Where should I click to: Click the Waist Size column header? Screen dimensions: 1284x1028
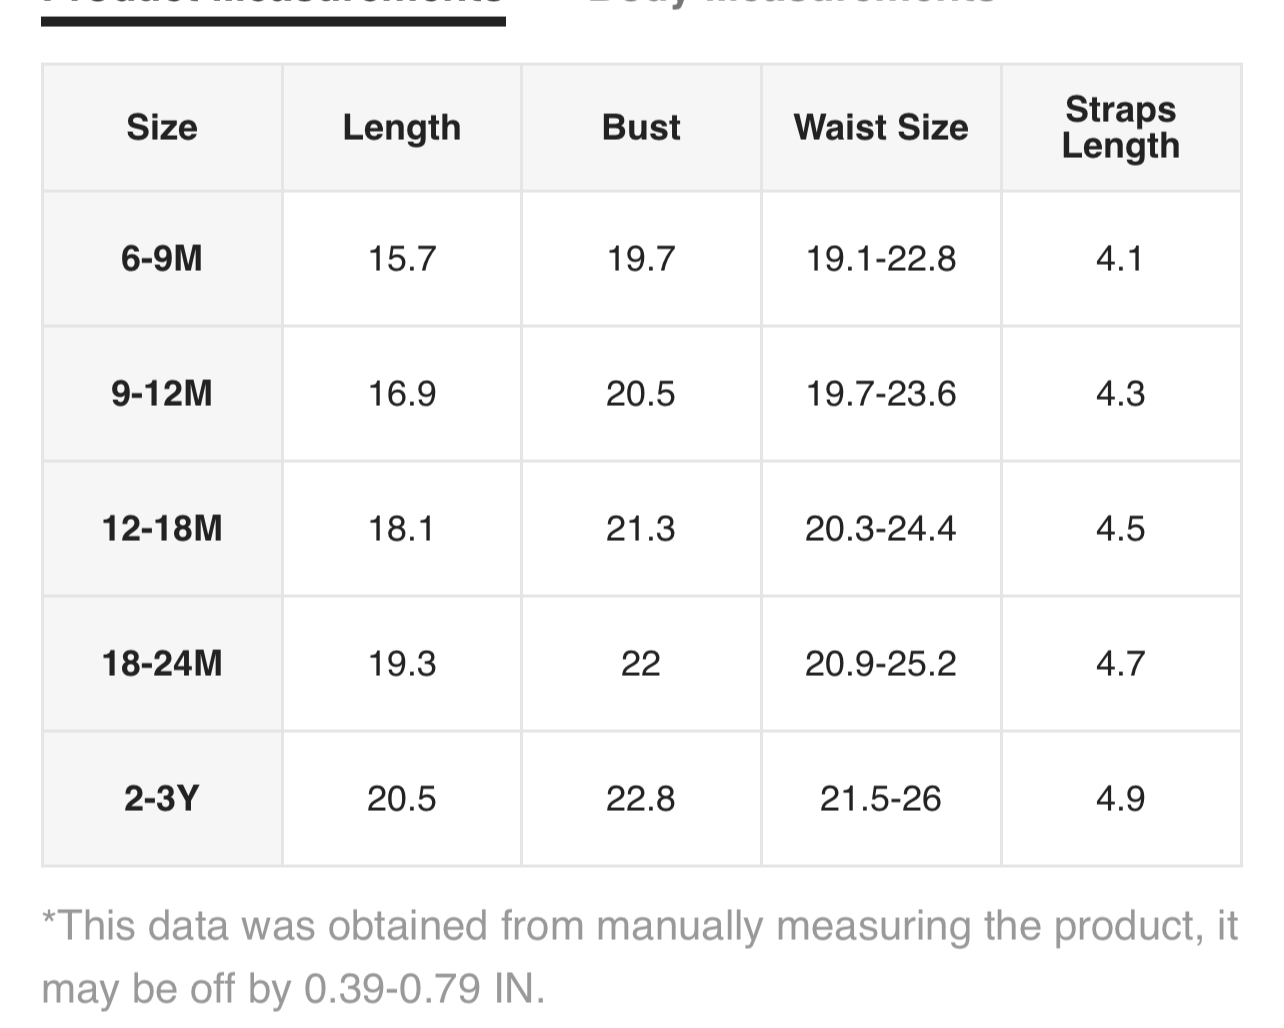(881, 128)
